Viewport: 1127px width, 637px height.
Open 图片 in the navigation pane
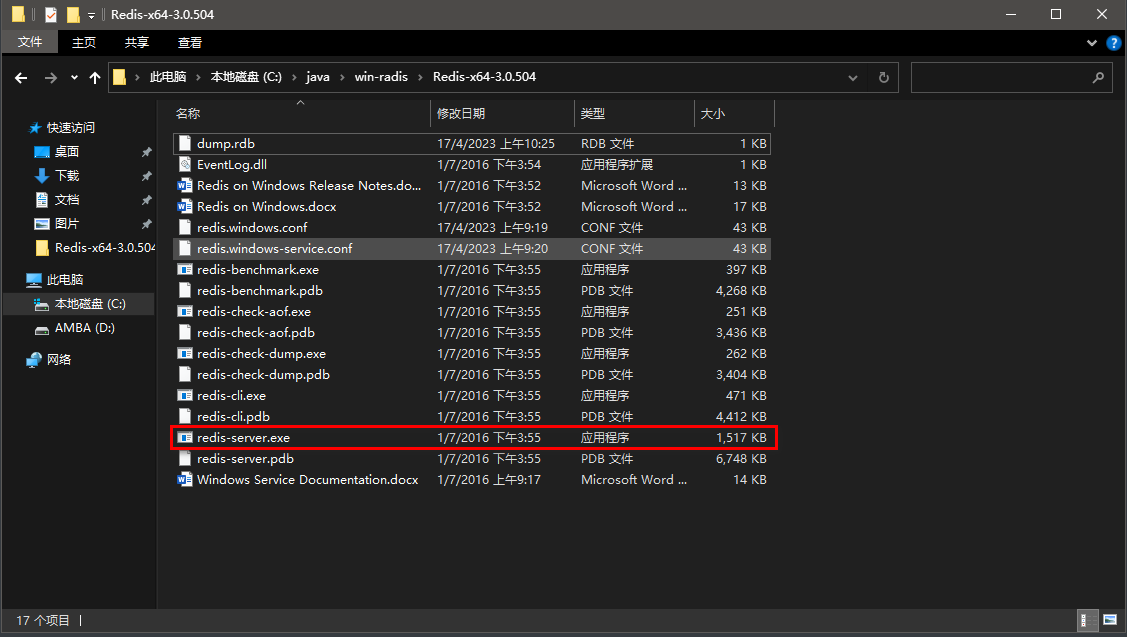(x=67, y=224)
